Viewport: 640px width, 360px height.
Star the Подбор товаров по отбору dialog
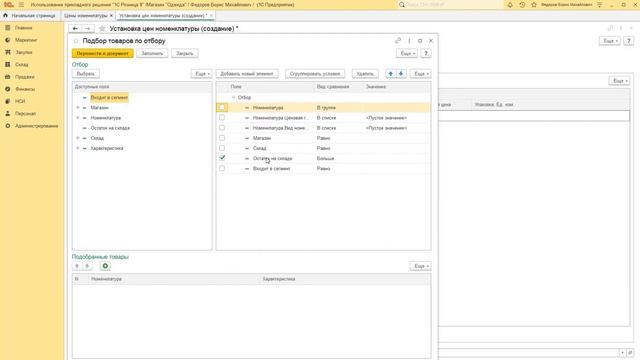tap(76, 41)
